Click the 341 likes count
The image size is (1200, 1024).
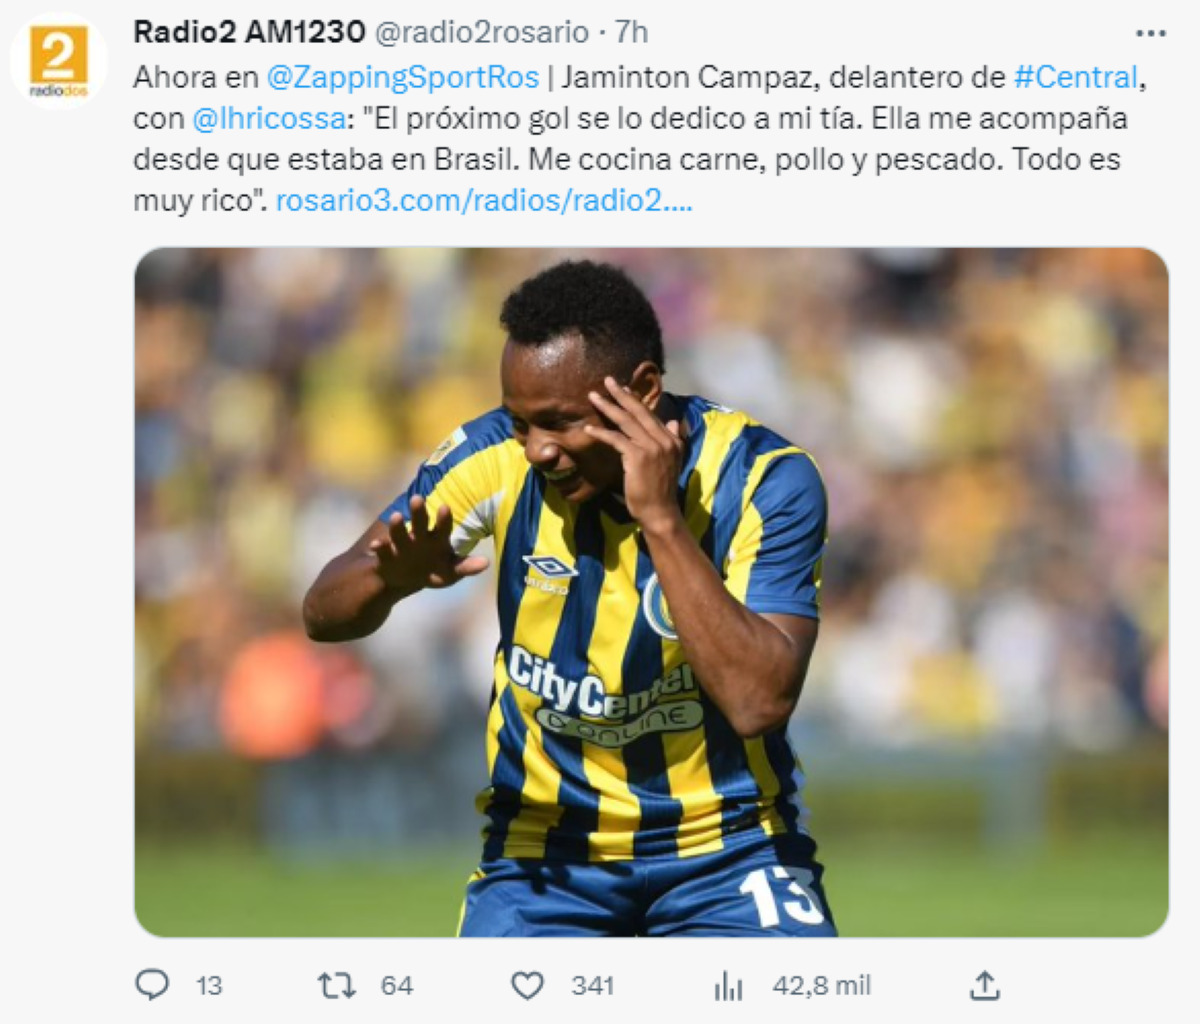click(592, 986)
